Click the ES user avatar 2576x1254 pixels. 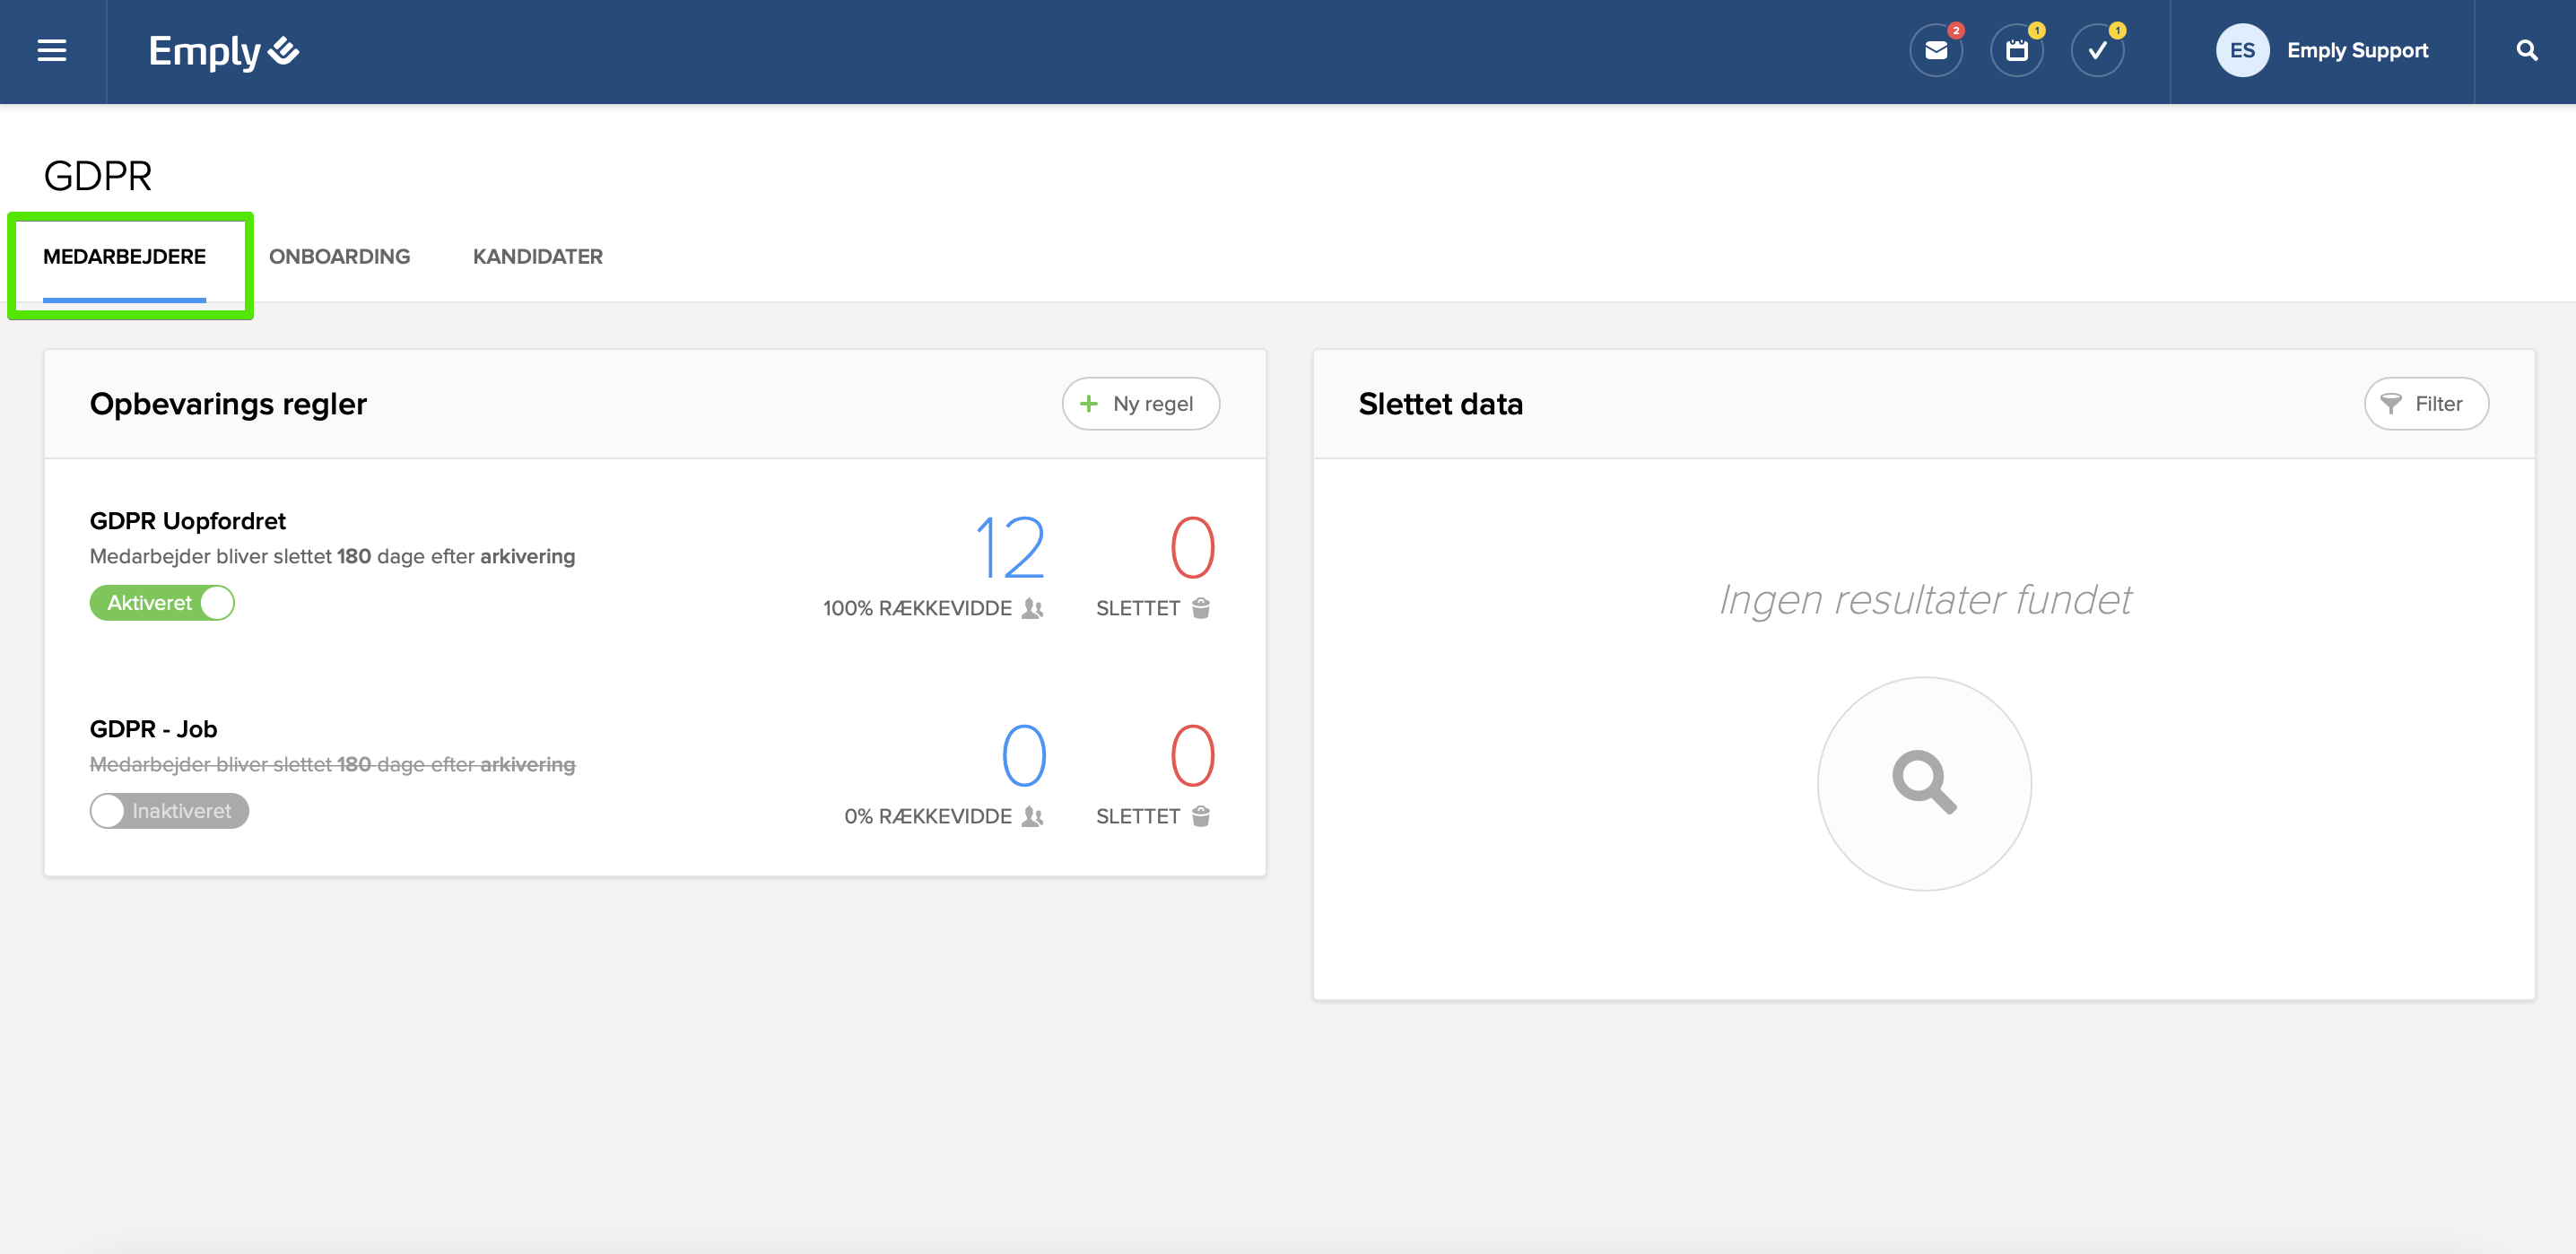tap(2241, 51)
